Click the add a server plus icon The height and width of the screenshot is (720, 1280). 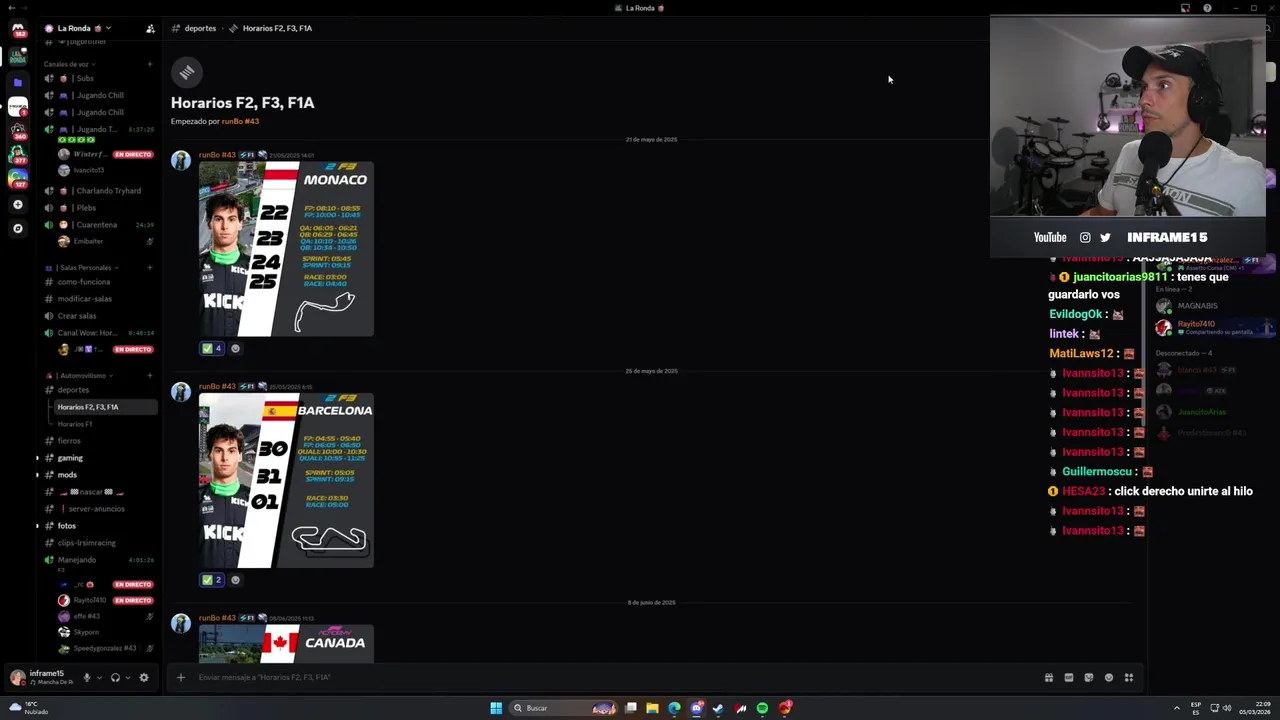[17, 204]
